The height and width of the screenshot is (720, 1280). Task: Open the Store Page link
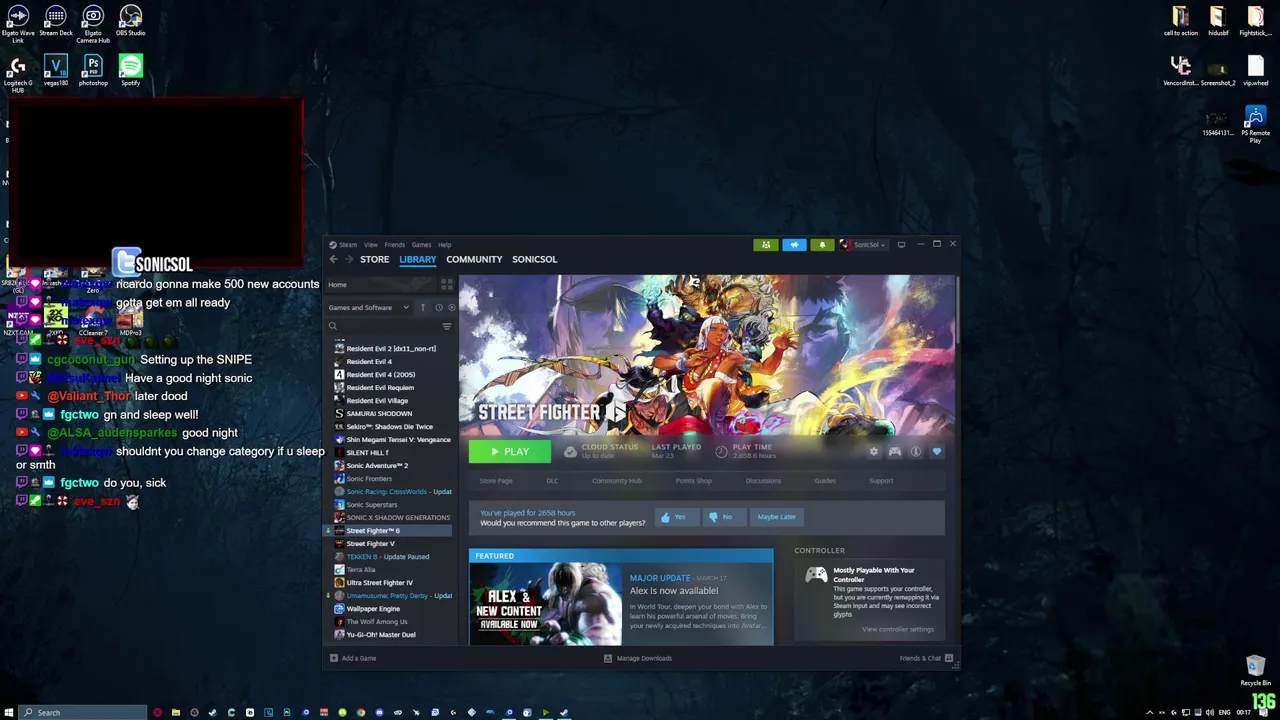point(496,481)
